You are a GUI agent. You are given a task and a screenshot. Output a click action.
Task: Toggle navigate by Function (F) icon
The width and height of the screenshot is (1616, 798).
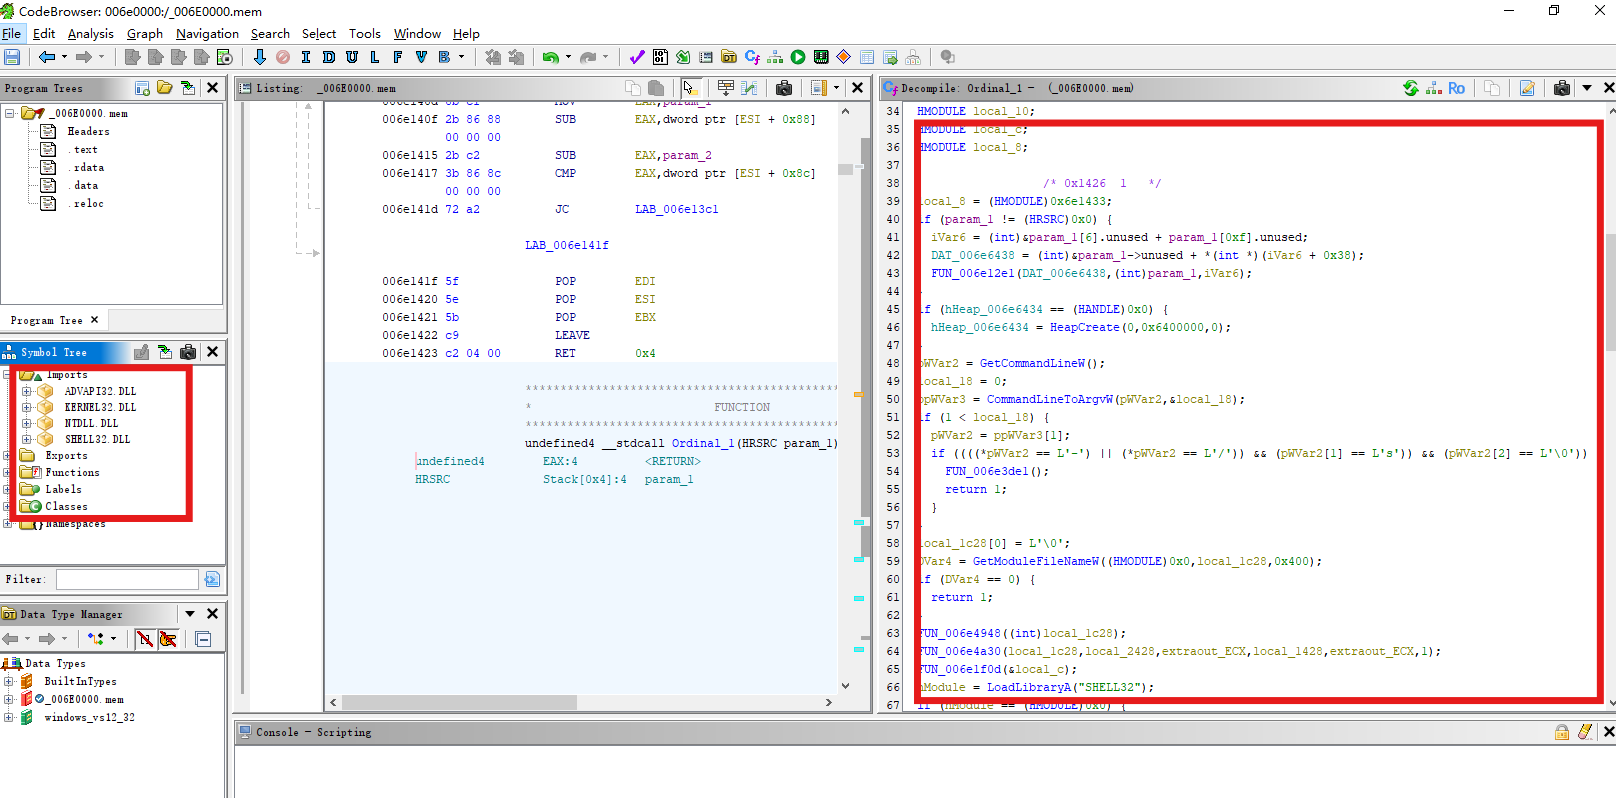click(398, 57)
